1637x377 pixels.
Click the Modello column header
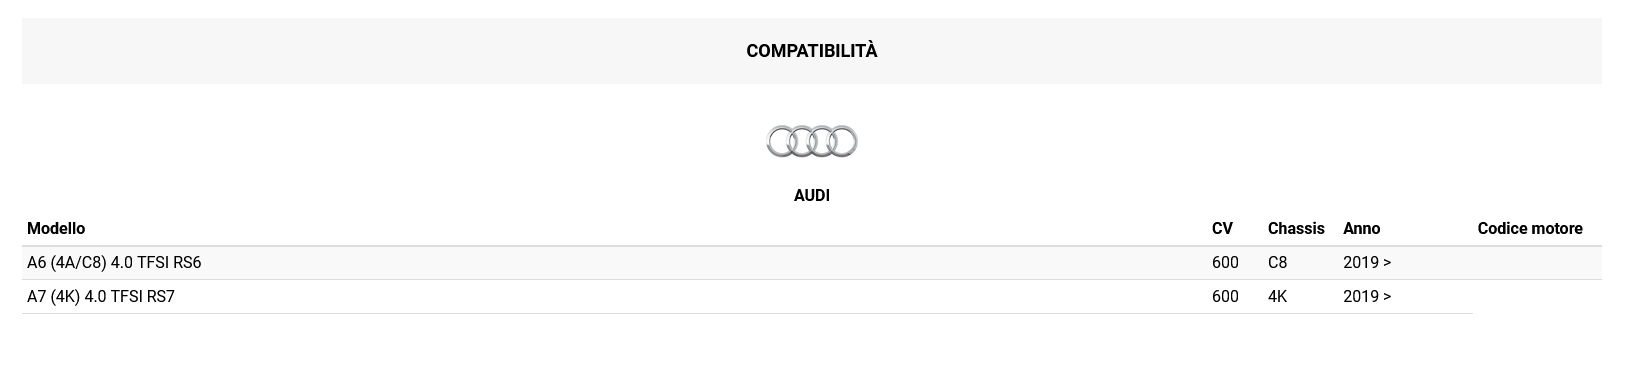point(56,229)
